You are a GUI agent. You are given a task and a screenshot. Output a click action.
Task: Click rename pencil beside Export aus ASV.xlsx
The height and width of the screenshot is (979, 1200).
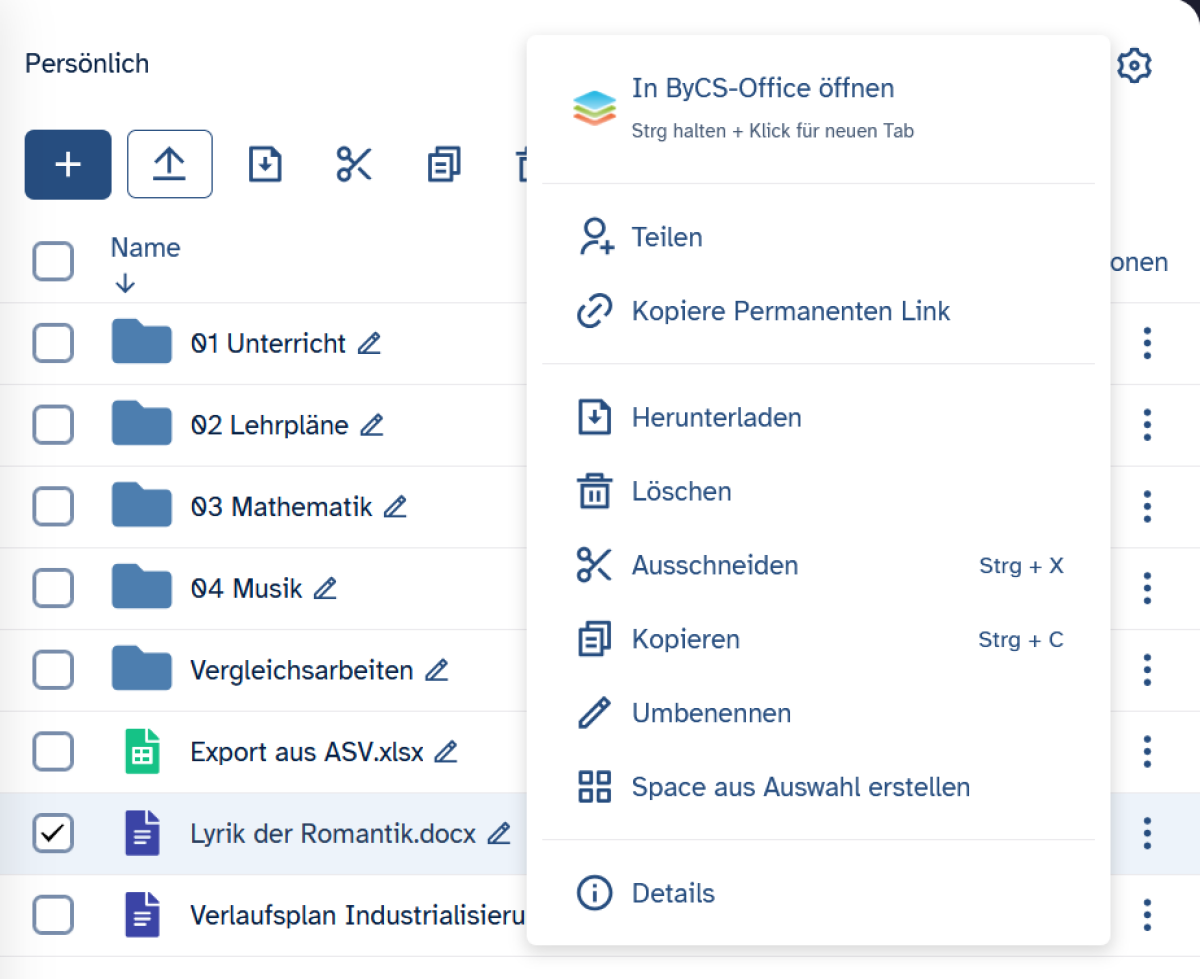click(446, 752)
